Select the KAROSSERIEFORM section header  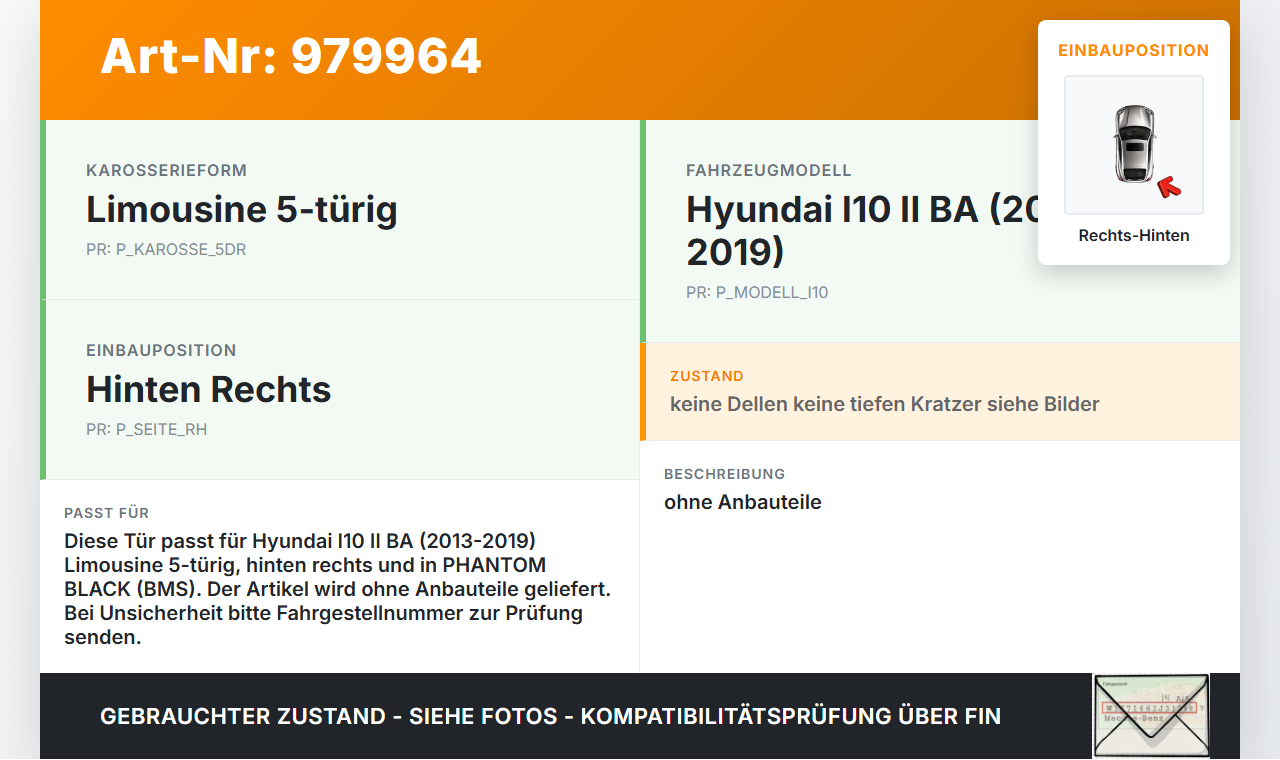166,170
